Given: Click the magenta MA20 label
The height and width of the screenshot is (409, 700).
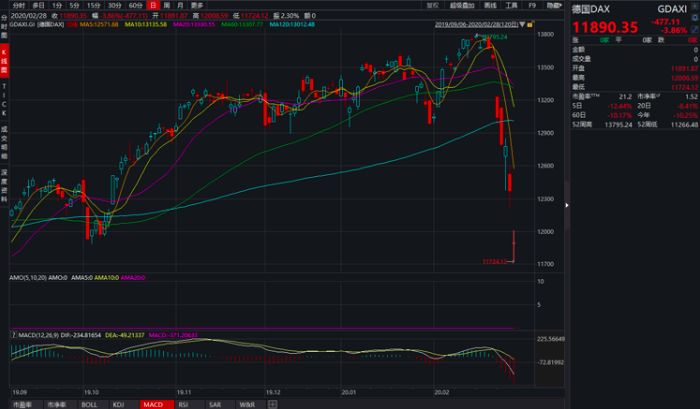Looking at the screenshot, I should click(194, 25).
